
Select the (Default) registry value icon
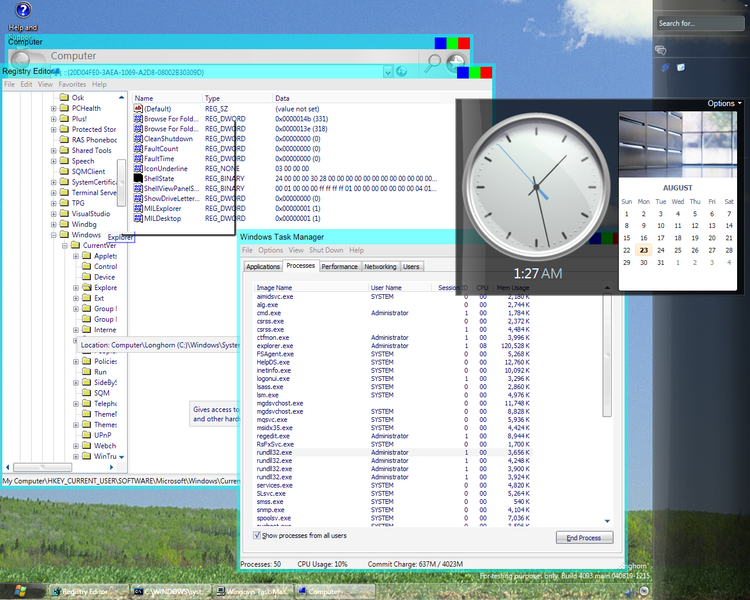[138, 109]
